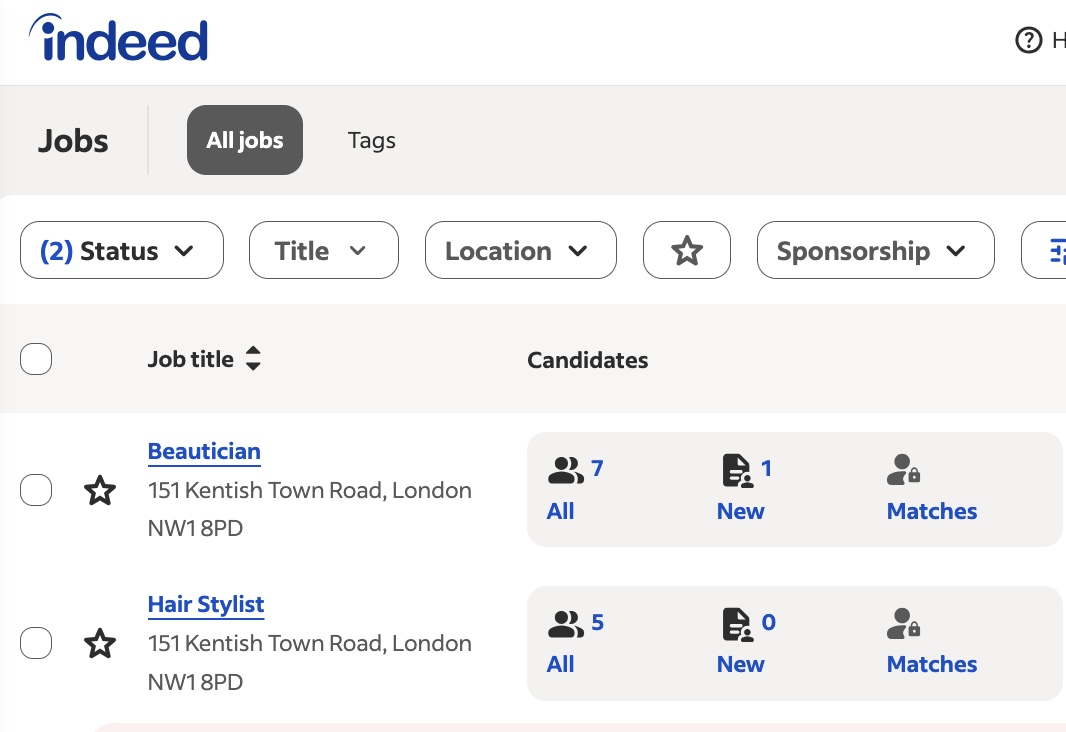Click Hair Stylist all candidates people icon
Image resolution: width=1066 pixels, height=732 pixels.
(566, 623)
